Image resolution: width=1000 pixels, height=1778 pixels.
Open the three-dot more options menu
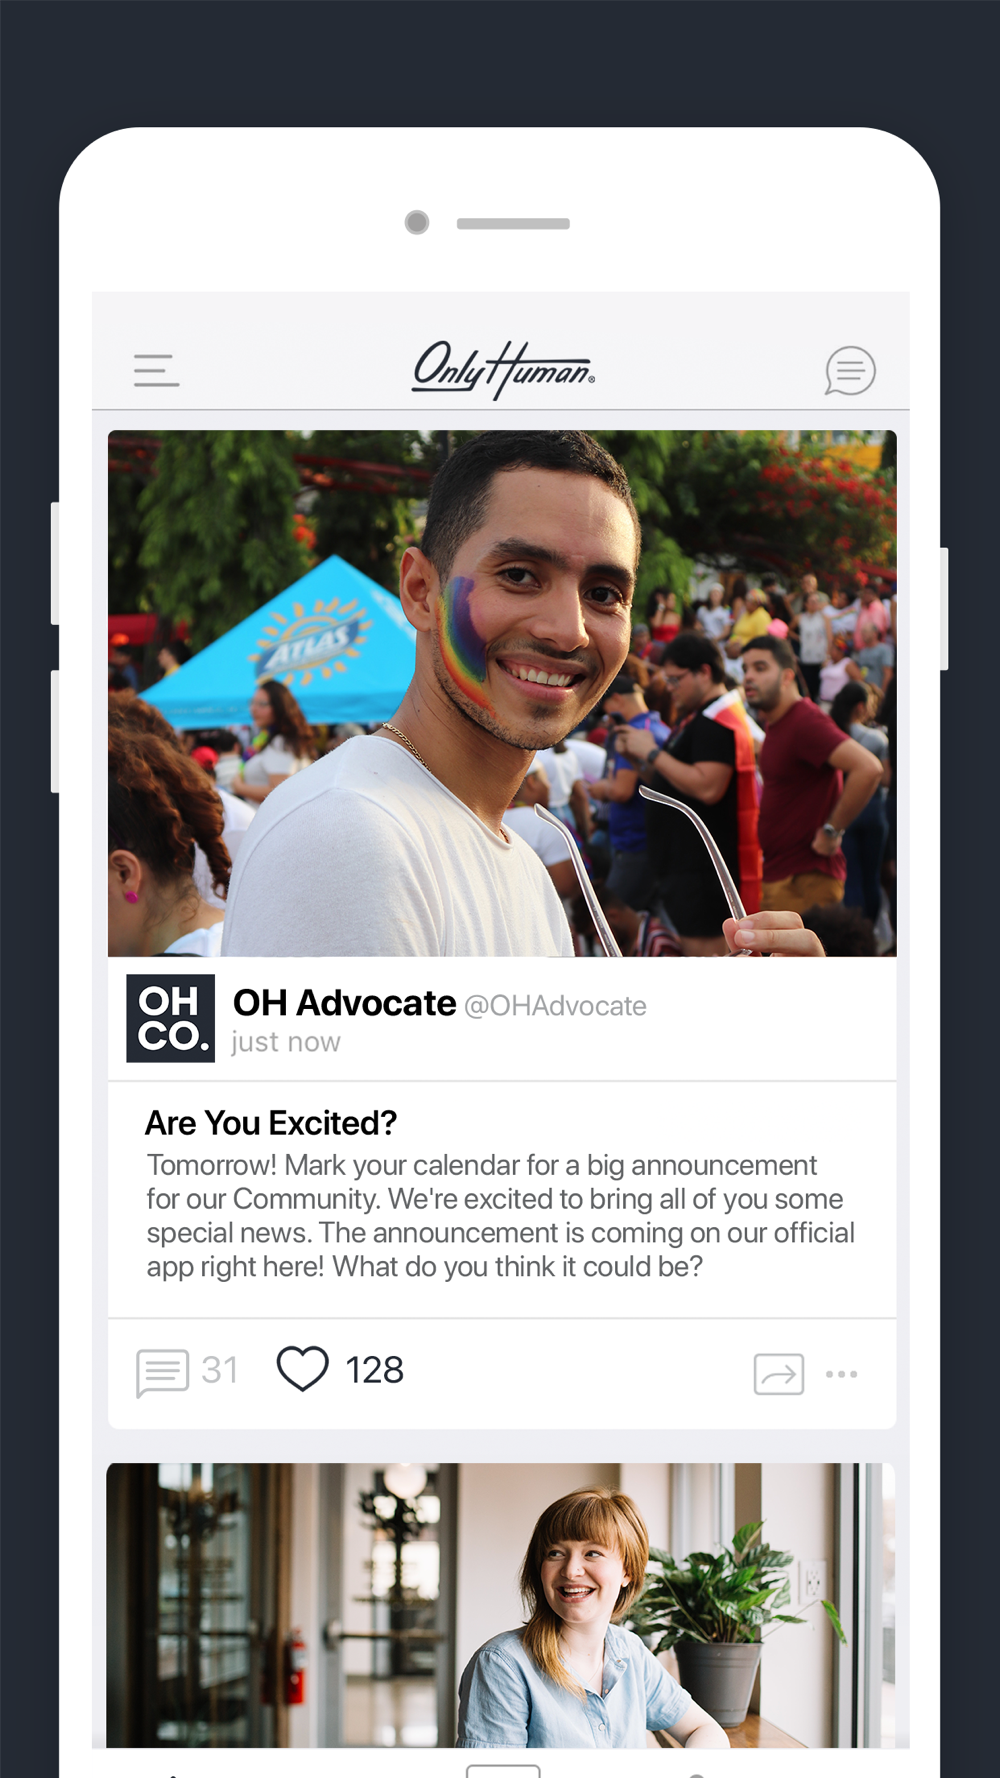[x=841, y=1374]
